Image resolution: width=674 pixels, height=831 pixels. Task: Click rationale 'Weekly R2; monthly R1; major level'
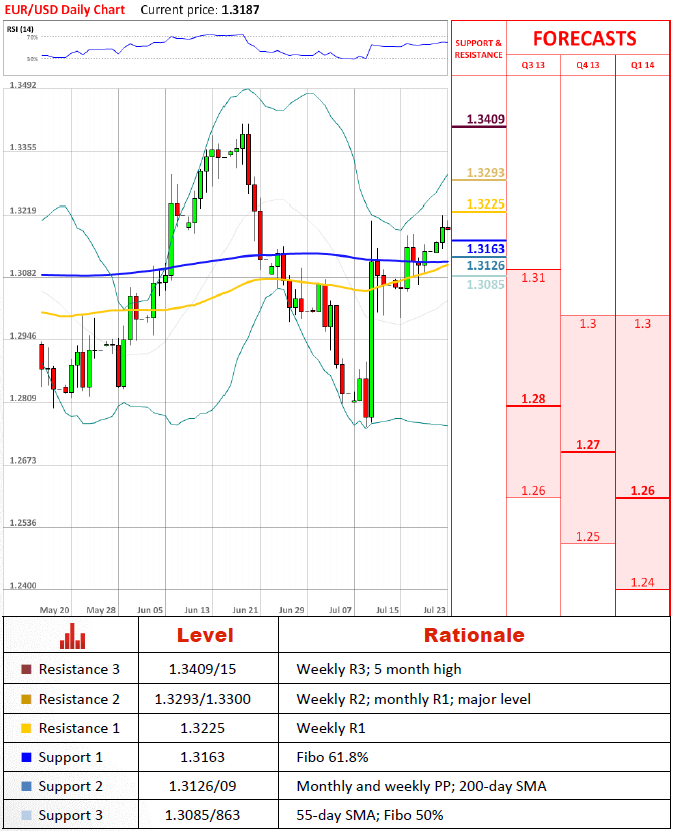coord(413,699)
